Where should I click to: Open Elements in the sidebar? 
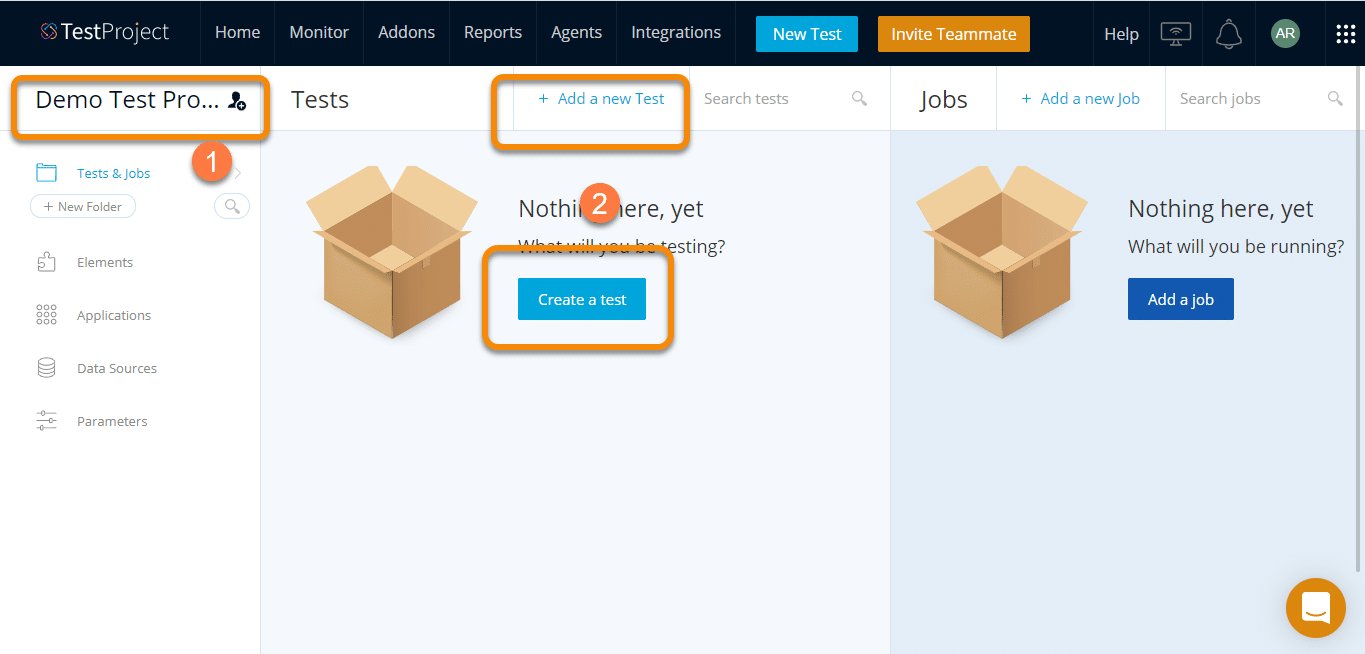pos(104,262)
